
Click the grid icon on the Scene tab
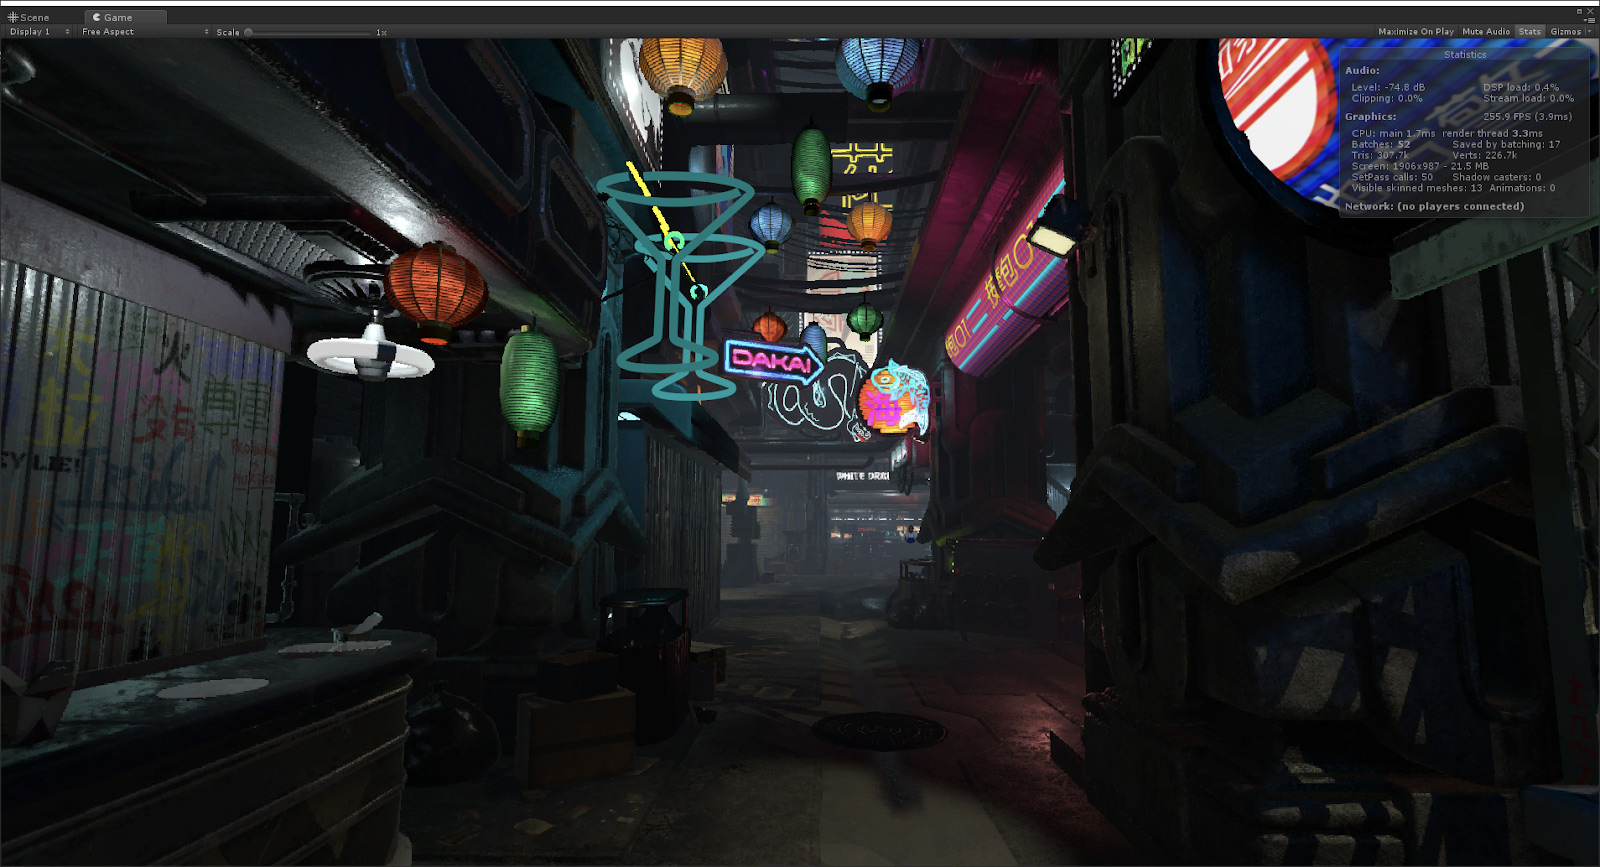point(13,17)
